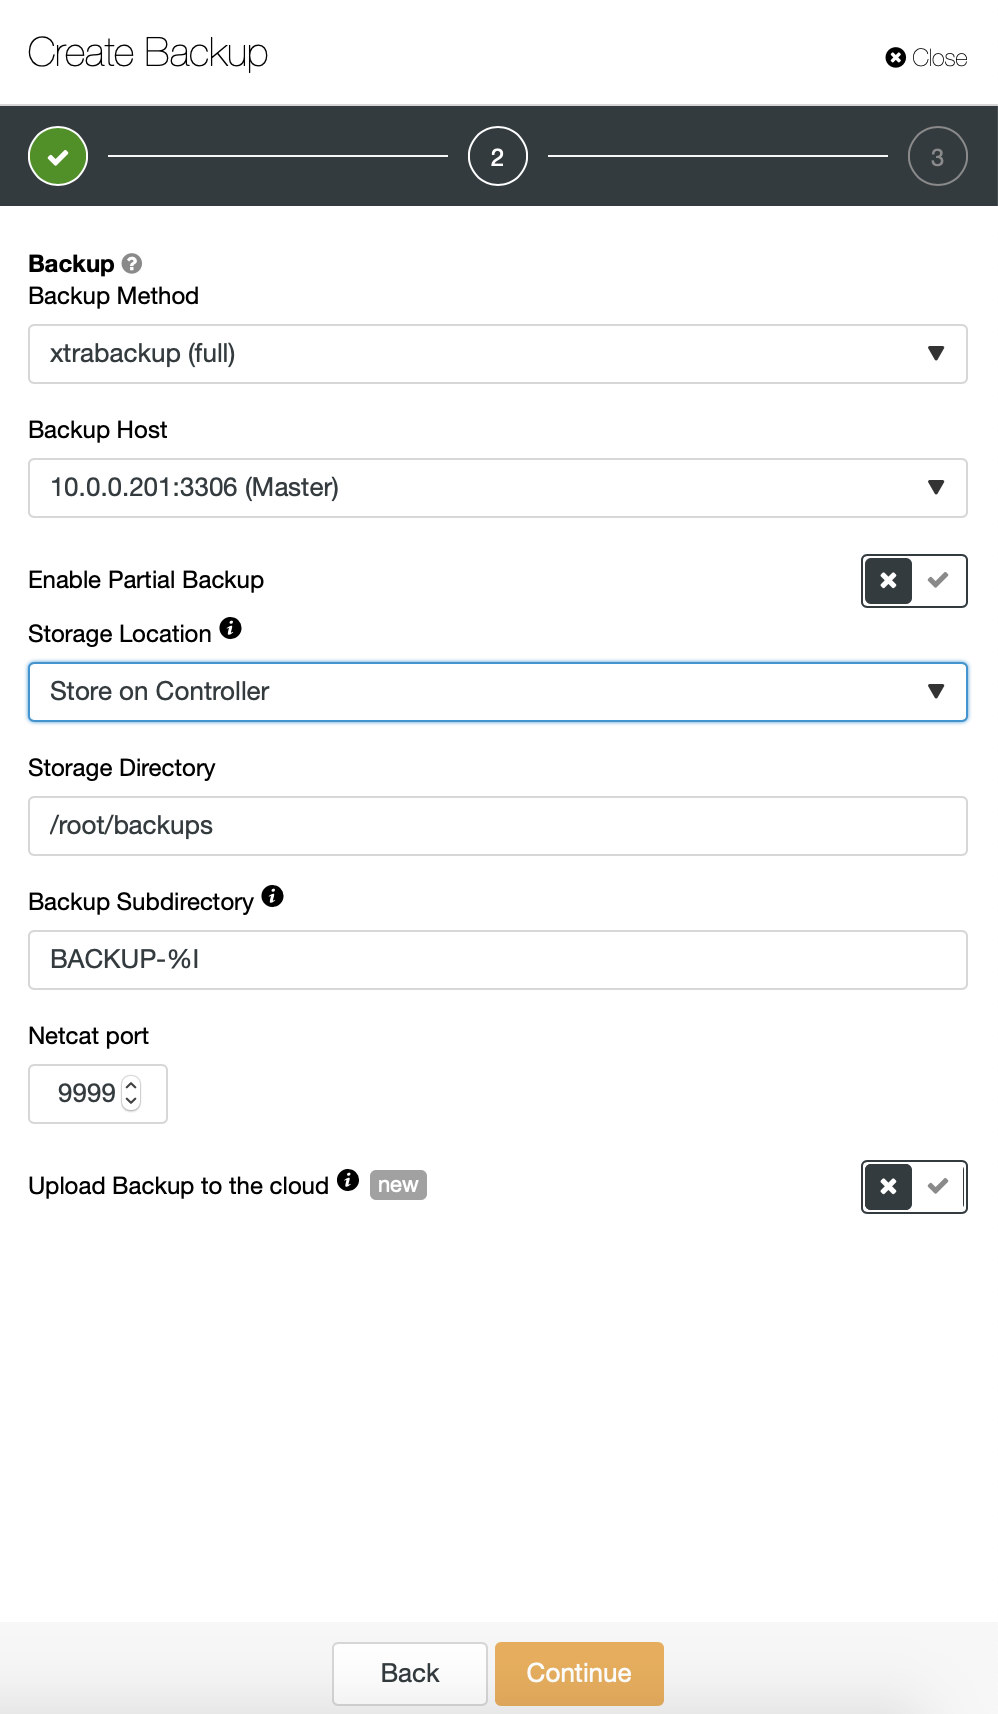This screenshot has width=998, height=1714.
Task: Click the Continue button
Action: 579,1673
